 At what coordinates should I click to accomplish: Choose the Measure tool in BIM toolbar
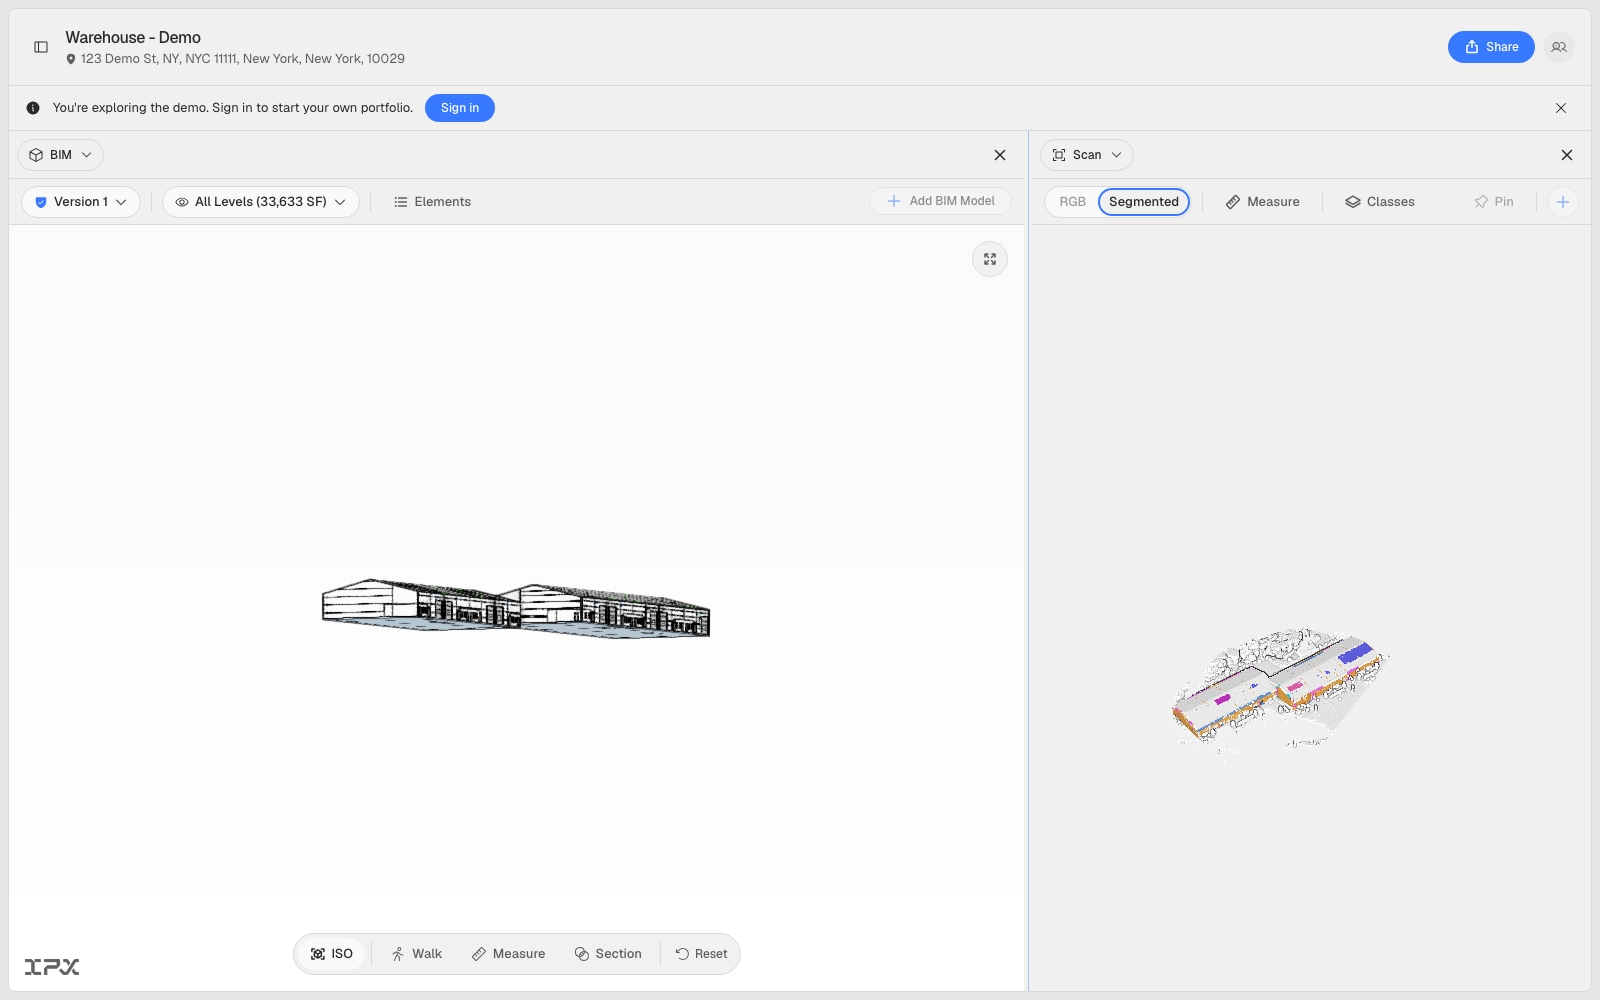click(508, 954)
